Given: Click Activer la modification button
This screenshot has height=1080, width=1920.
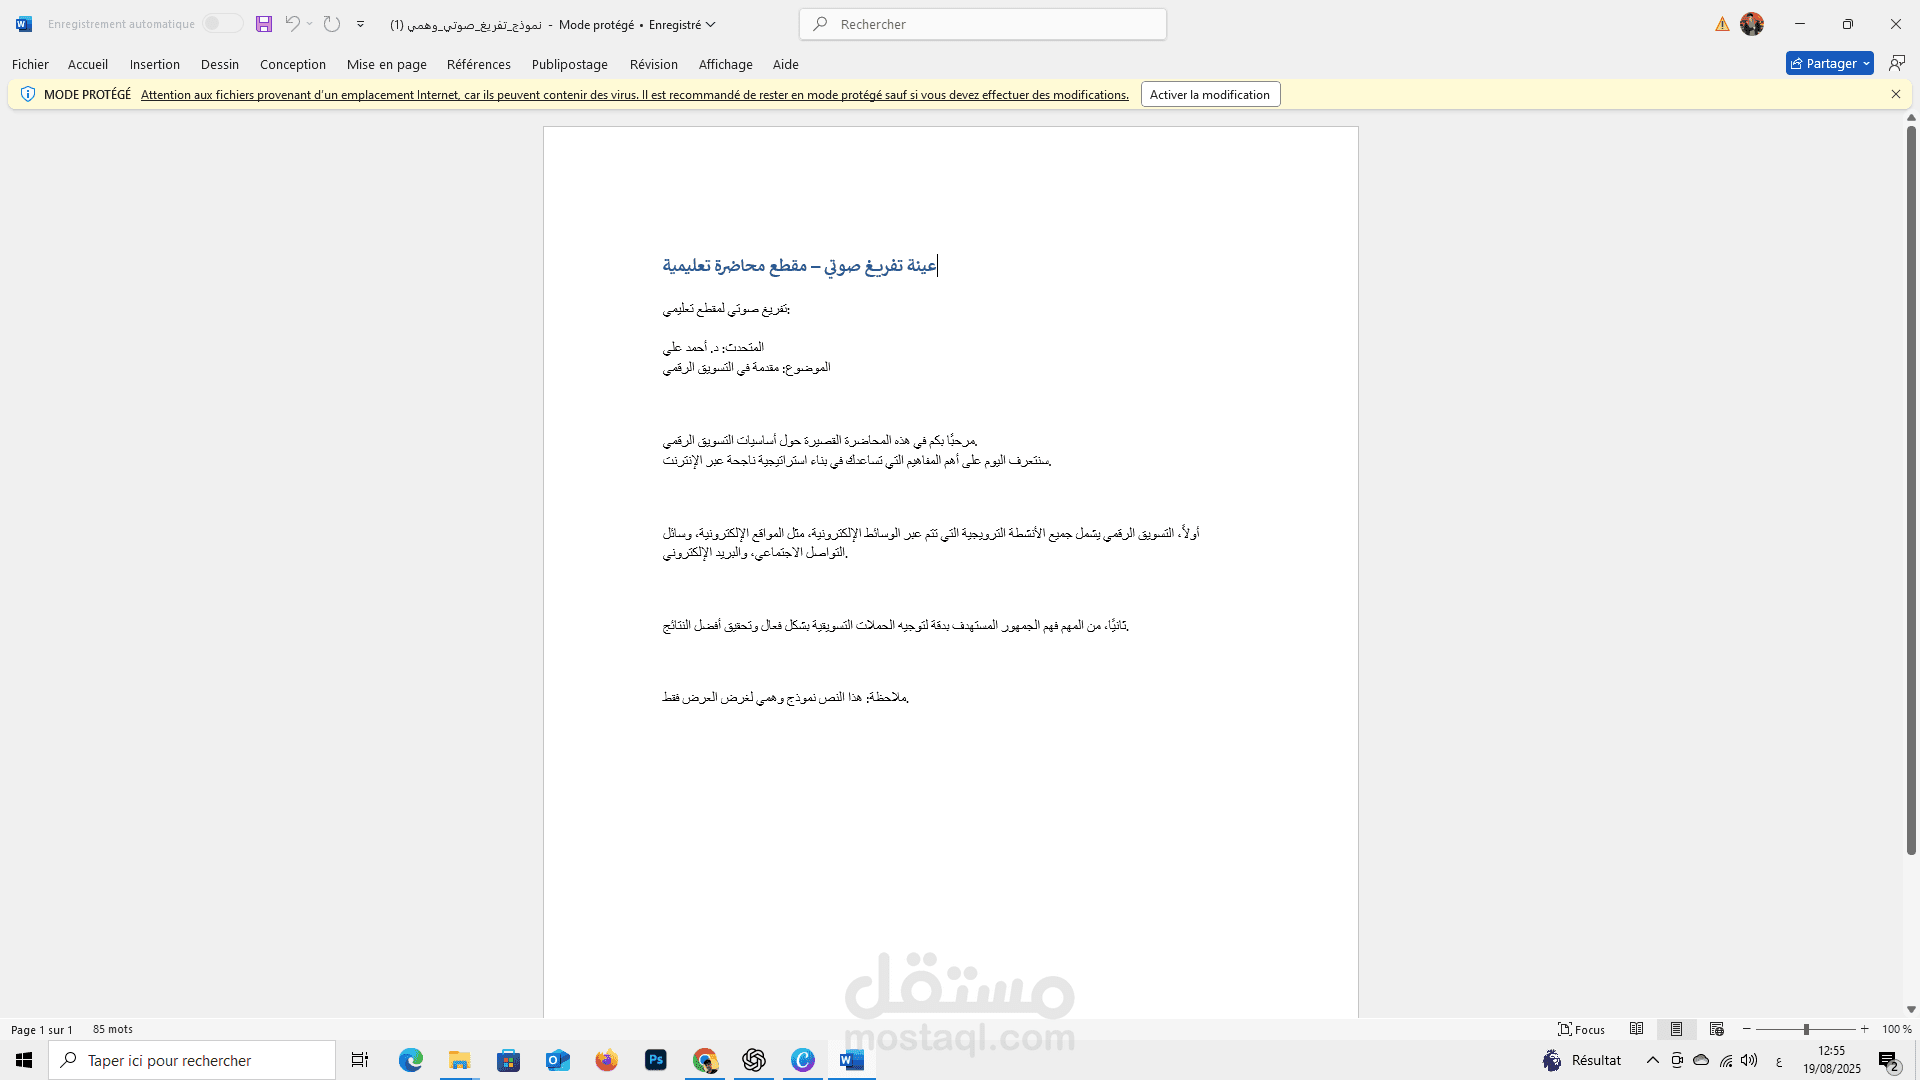Looking at the screenshot, I should pyautogui.click(x=1210, y=94).
